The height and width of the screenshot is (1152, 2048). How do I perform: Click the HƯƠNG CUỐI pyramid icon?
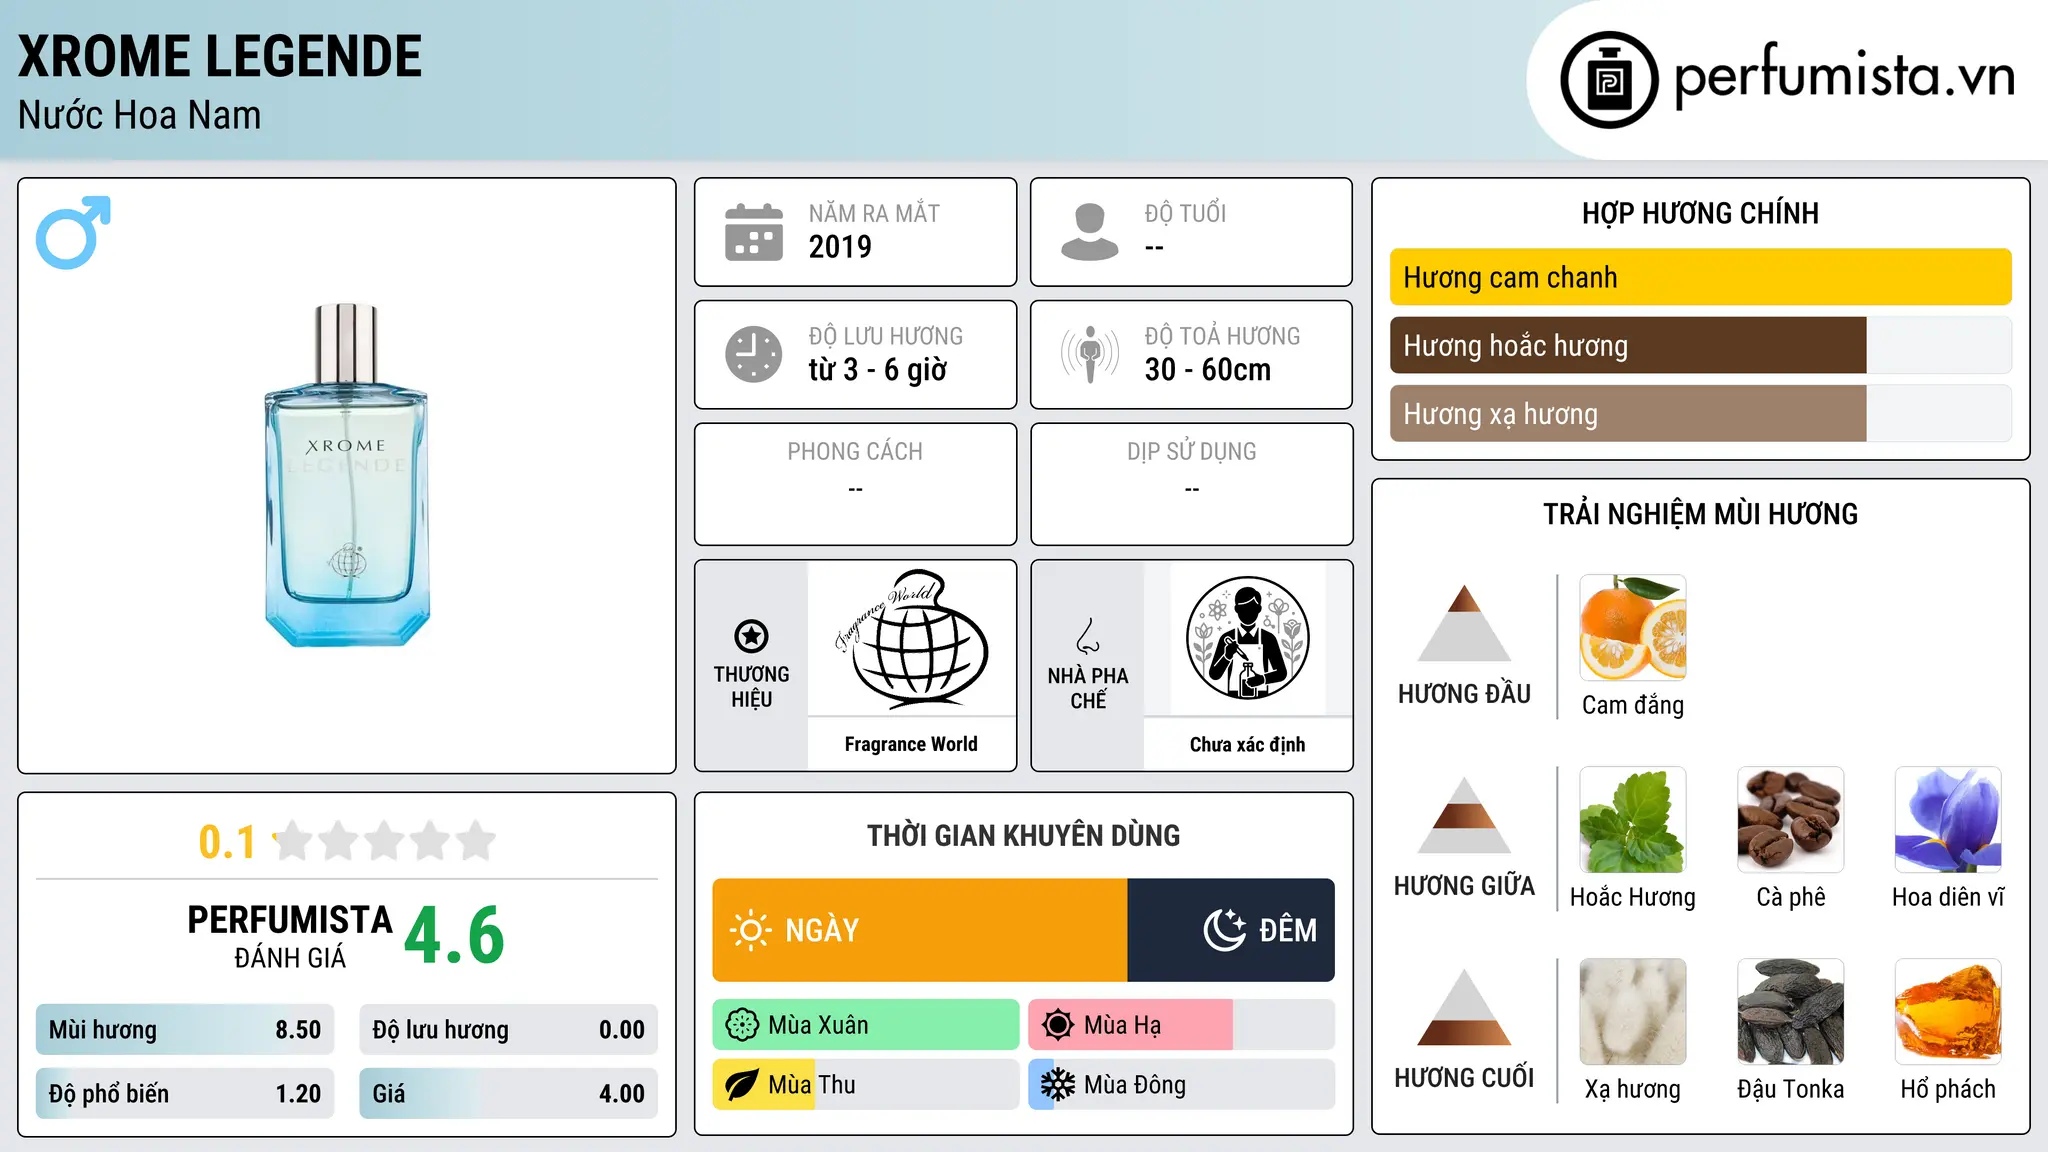coord(1464,1006)
